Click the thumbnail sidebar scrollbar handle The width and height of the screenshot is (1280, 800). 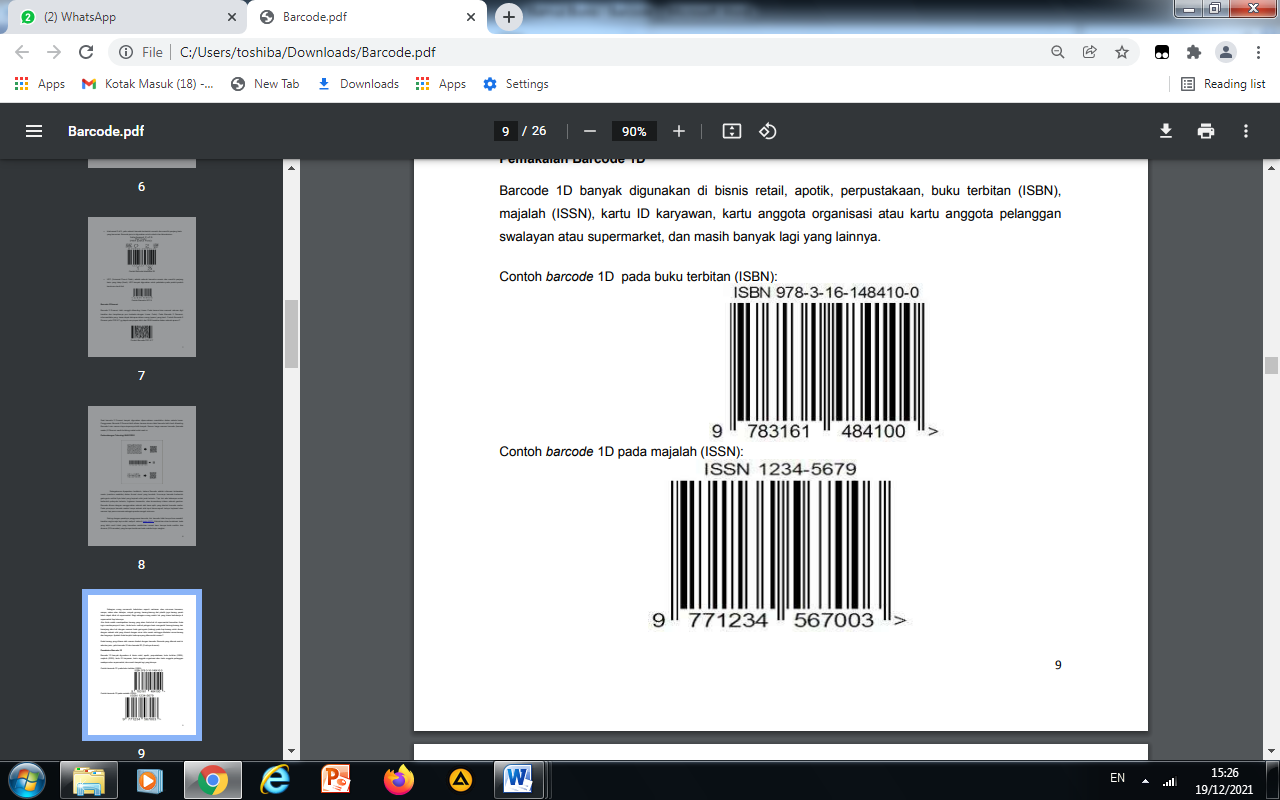pos(292,334)
